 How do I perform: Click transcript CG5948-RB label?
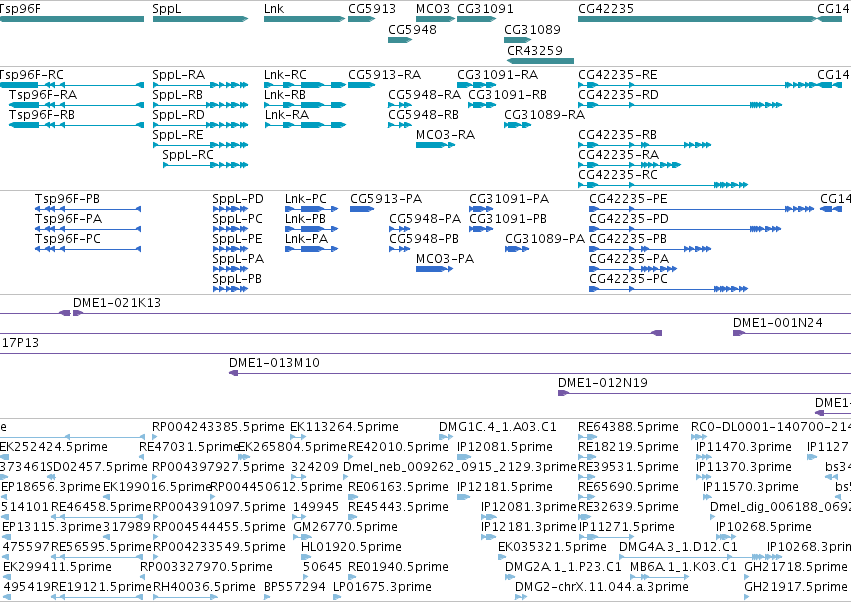pyautogui.click(x=424, y=115)
